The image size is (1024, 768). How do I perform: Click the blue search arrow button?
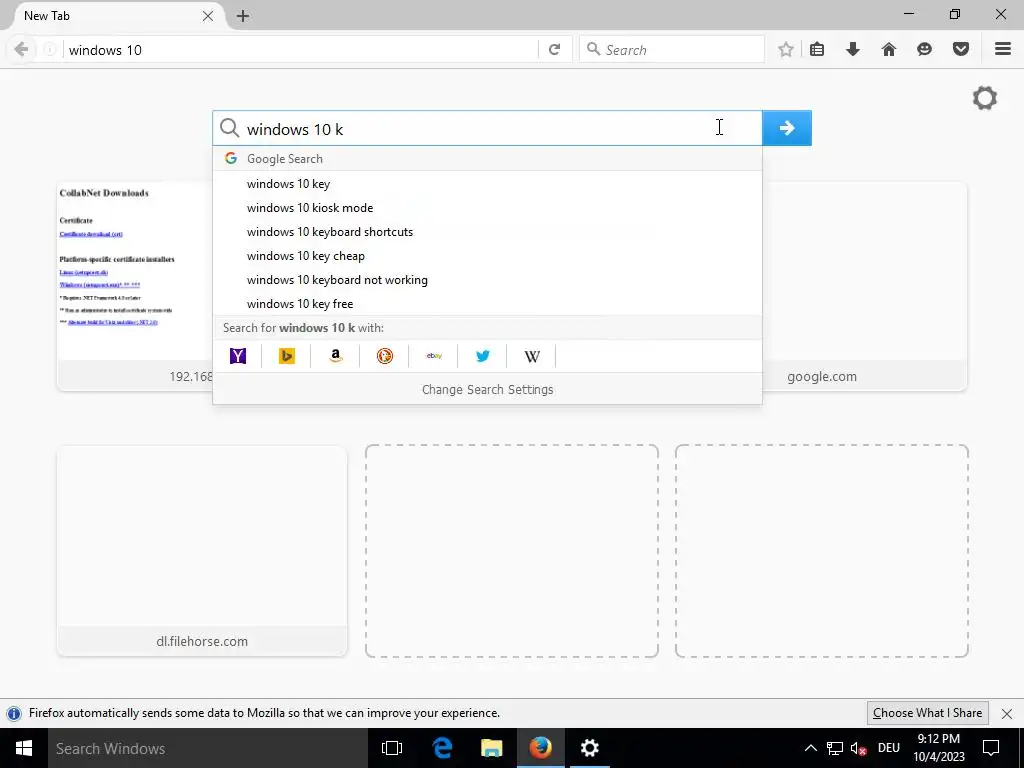pos(787,128)
